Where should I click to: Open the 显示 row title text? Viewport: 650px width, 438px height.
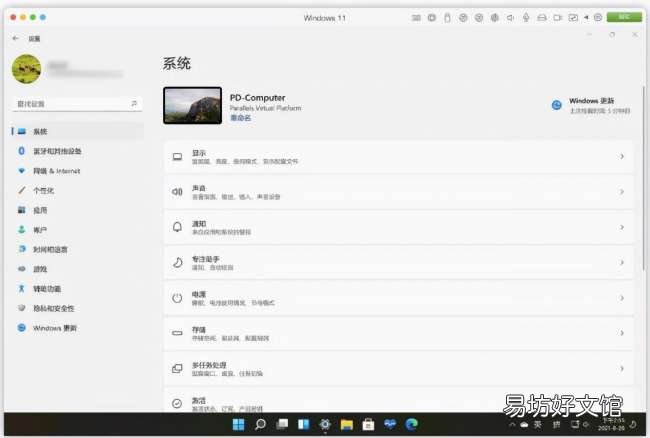199,153
